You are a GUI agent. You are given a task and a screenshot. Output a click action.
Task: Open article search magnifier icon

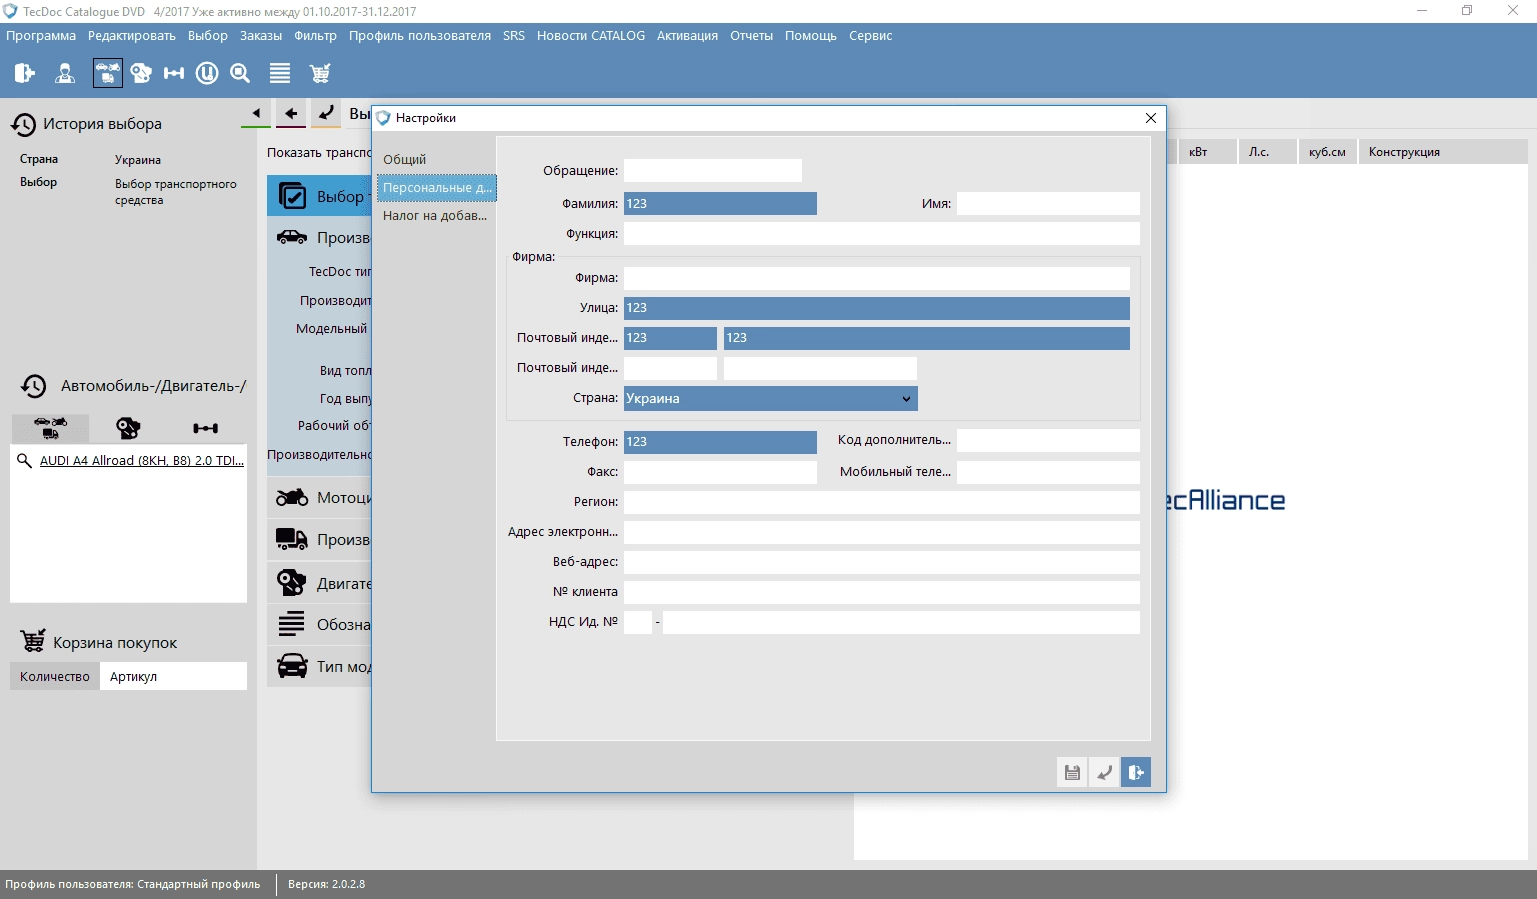click(x=240, y=73)
